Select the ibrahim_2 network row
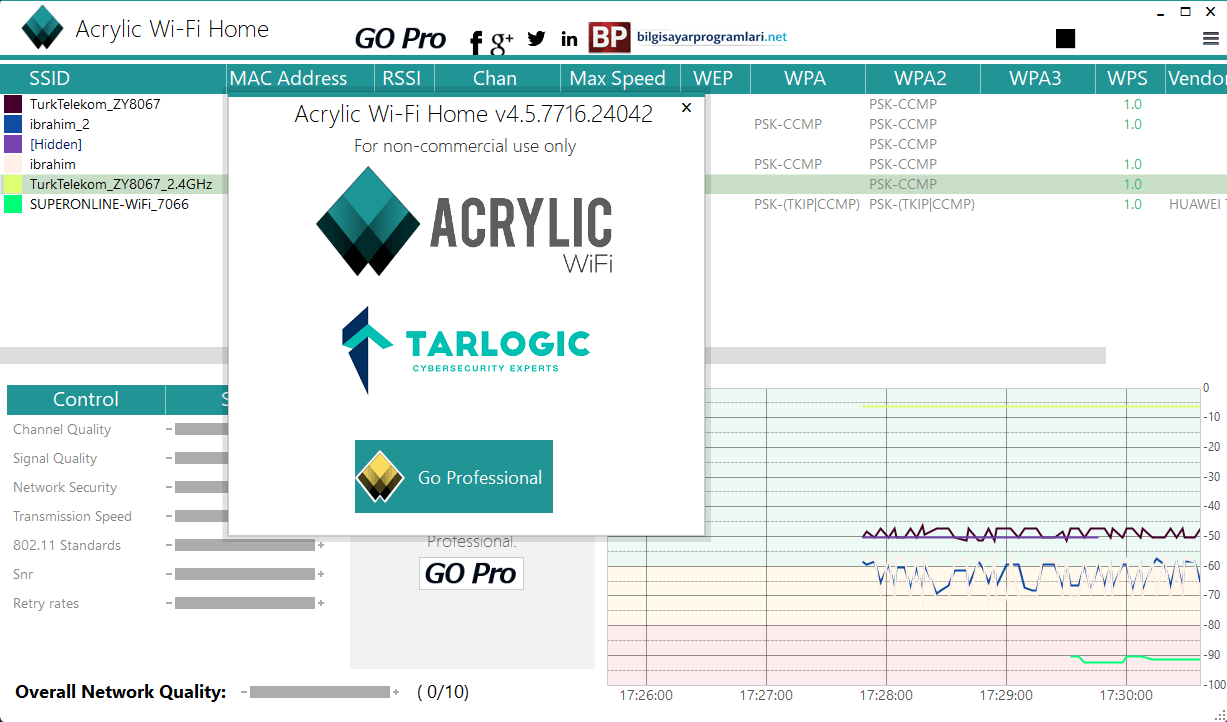The width and height of the screenshot is (1227, 722). coord(613,124)
